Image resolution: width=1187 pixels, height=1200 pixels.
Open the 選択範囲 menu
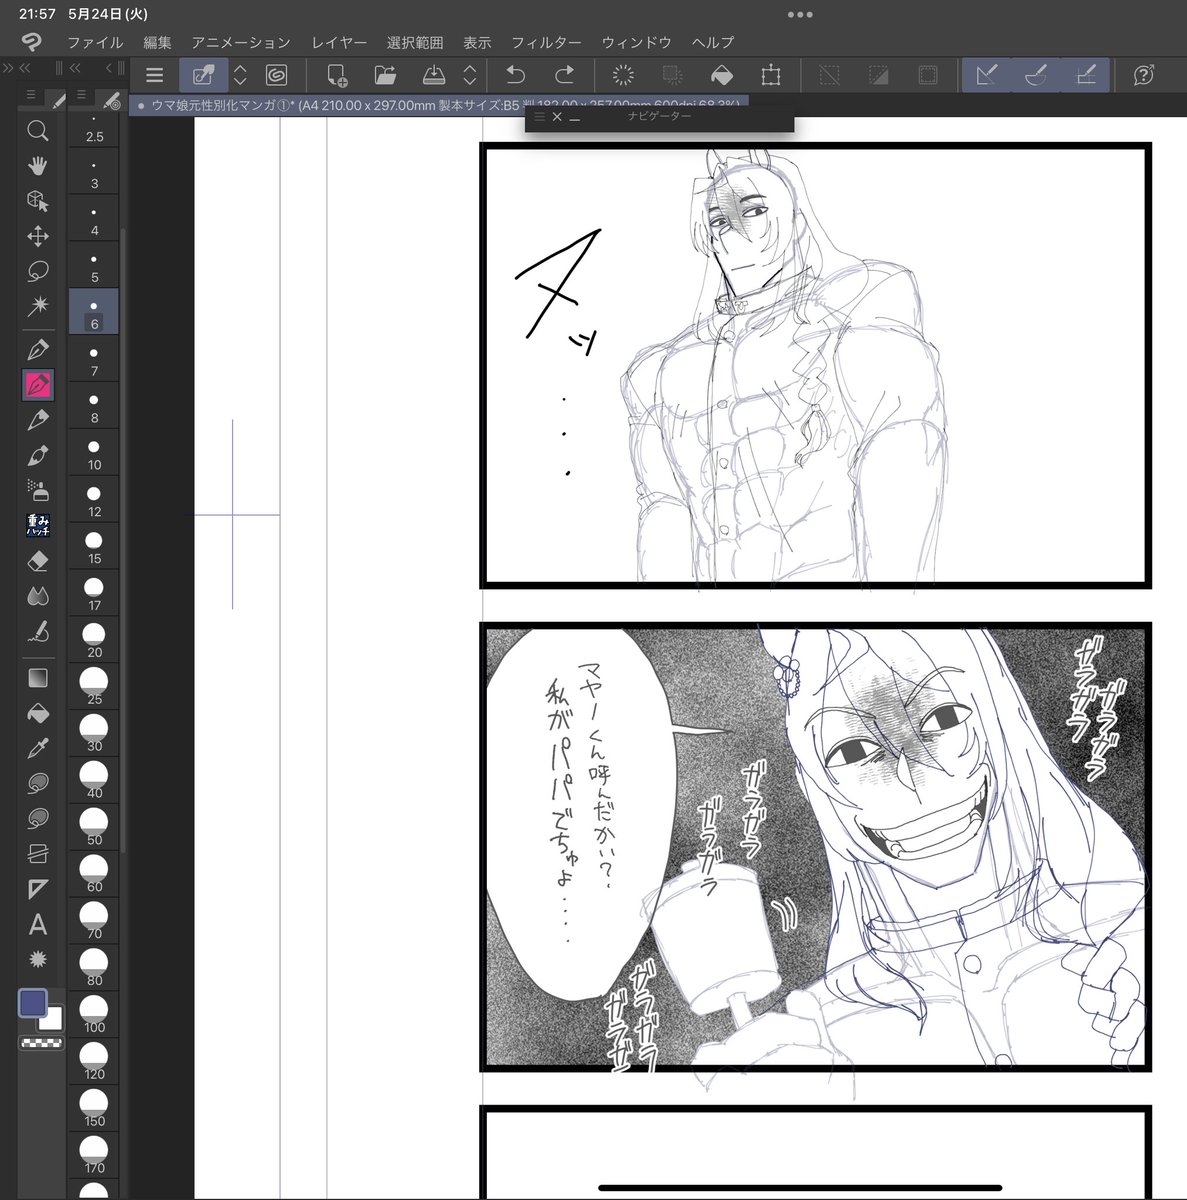click(x=415, y=42)
